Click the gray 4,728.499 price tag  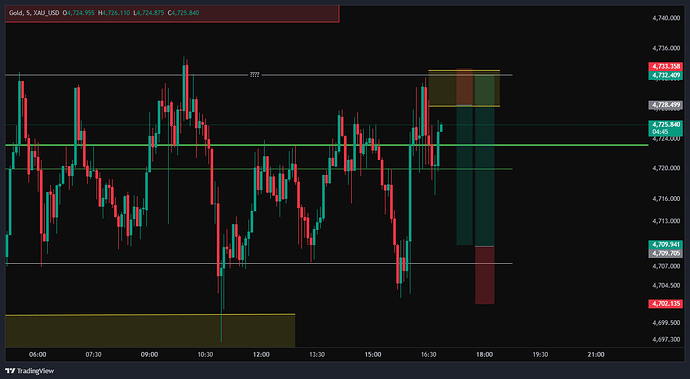pyautogui.click(x=665, y=105)
